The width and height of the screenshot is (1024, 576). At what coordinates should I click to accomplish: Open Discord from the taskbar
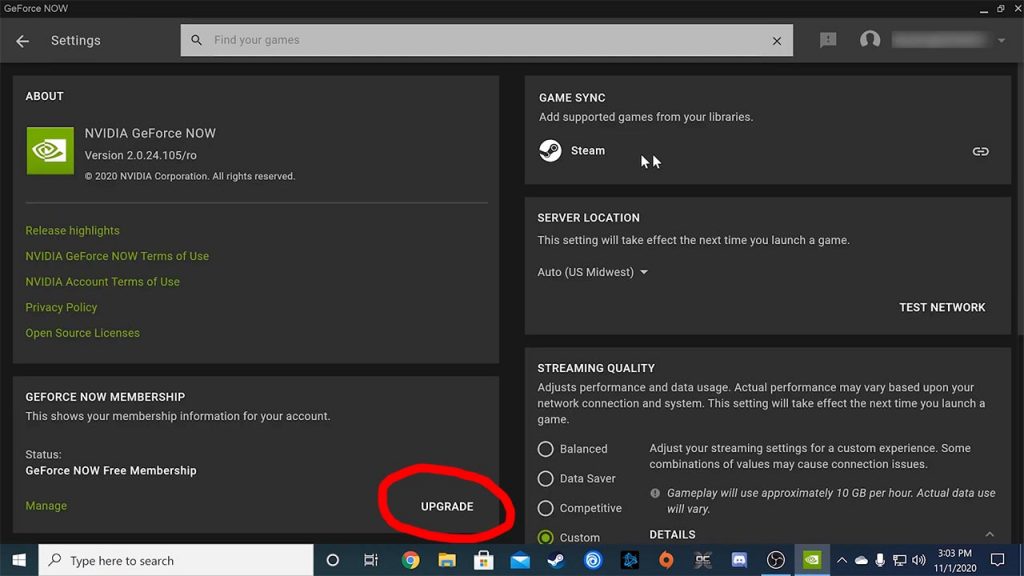coord(739,560)
